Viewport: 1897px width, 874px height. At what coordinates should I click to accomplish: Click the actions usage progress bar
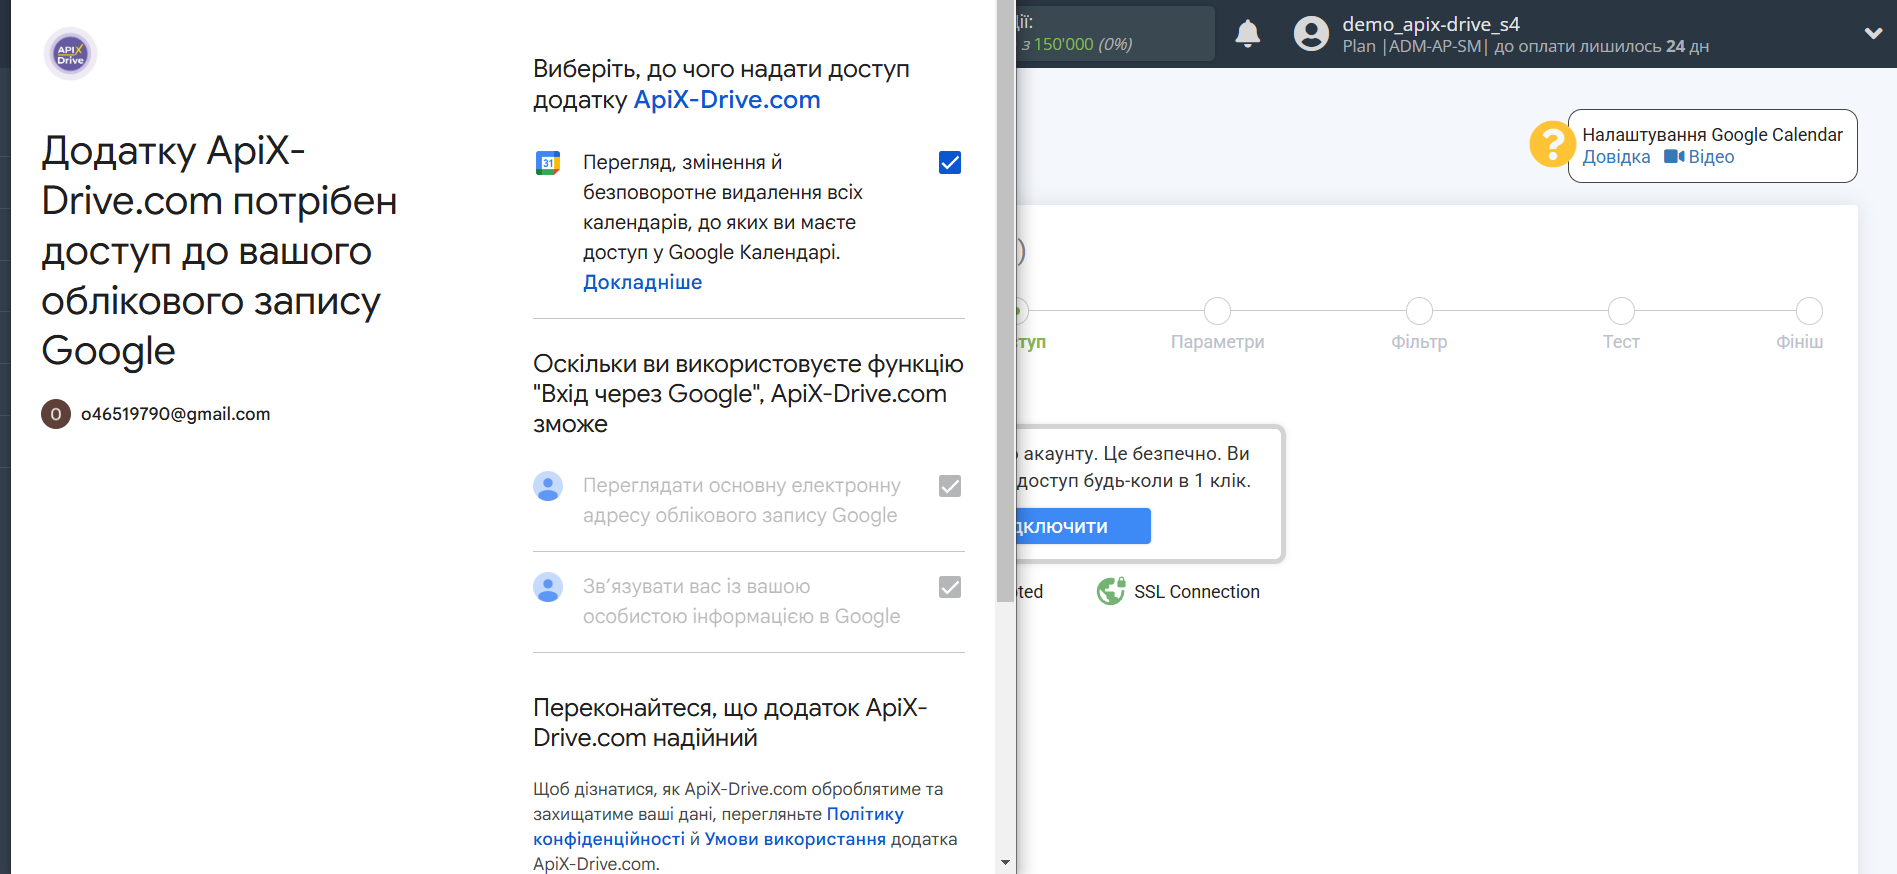(x=1115, y=33)
